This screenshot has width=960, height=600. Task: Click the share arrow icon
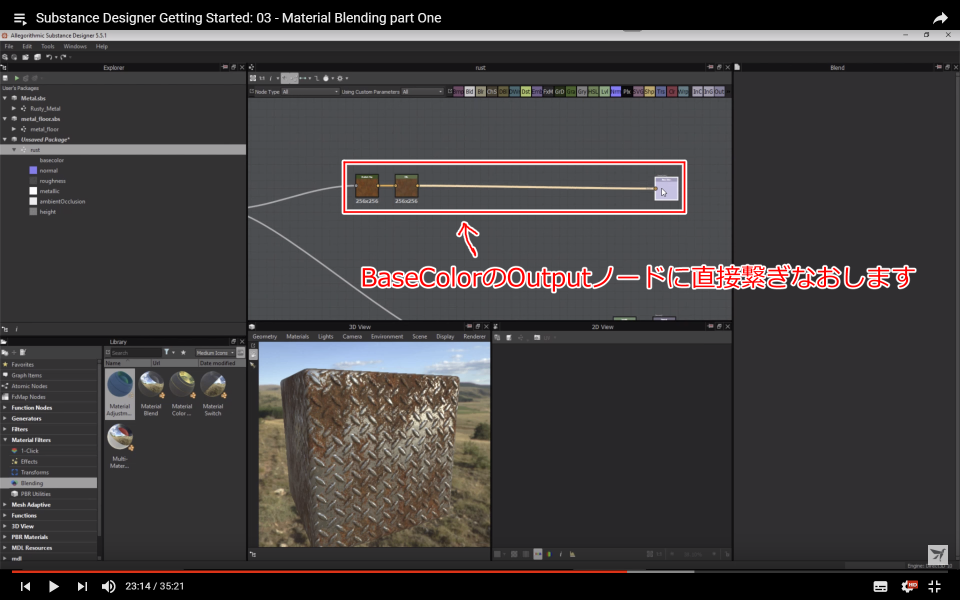click(x=940, y=18)
